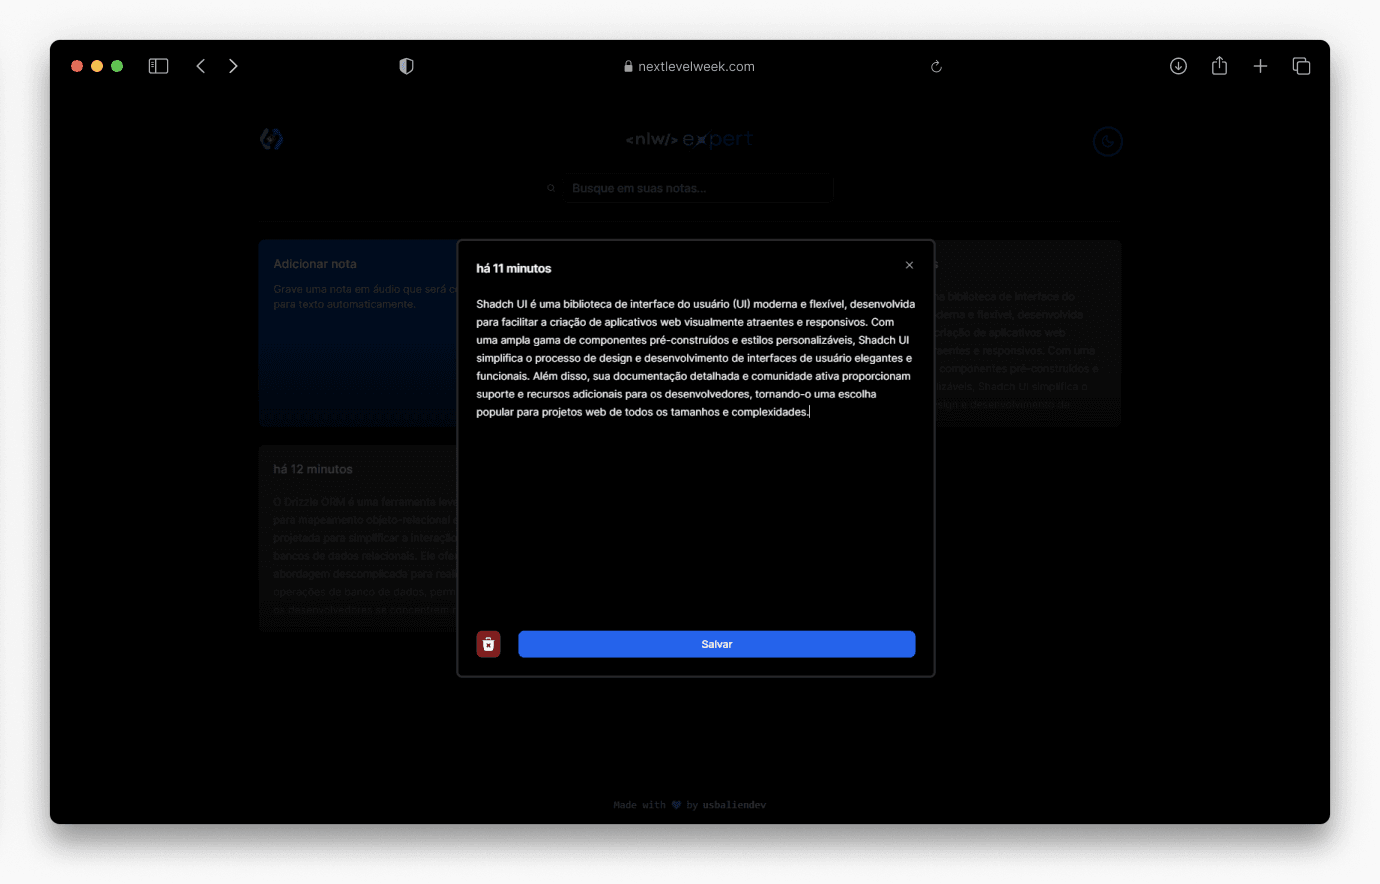
Task: Save the note with the Salvar button
Action: [x=716, y=644]
